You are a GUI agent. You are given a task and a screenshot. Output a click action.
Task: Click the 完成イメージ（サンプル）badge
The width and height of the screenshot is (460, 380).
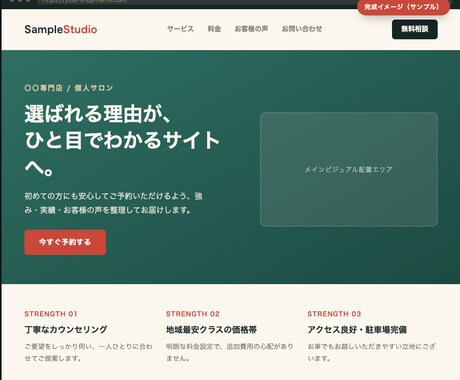click(x=403, y=7)
